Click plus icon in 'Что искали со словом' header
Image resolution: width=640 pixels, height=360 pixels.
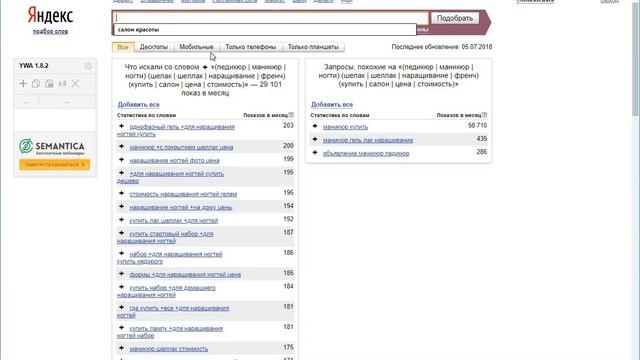pos(205,67)
